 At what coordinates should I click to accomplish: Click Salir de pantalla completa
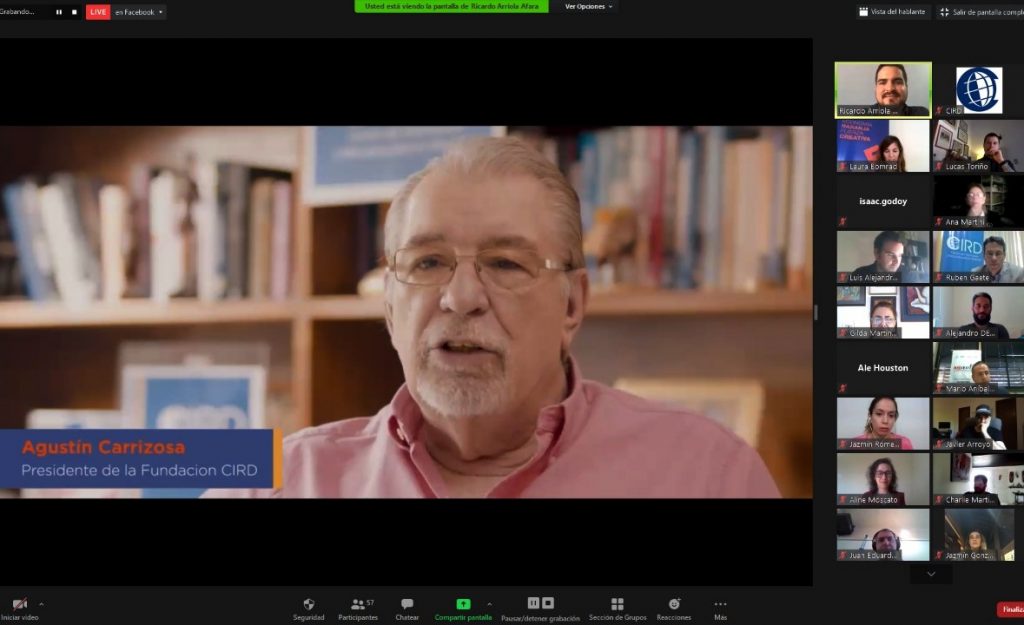click(982, 12)
